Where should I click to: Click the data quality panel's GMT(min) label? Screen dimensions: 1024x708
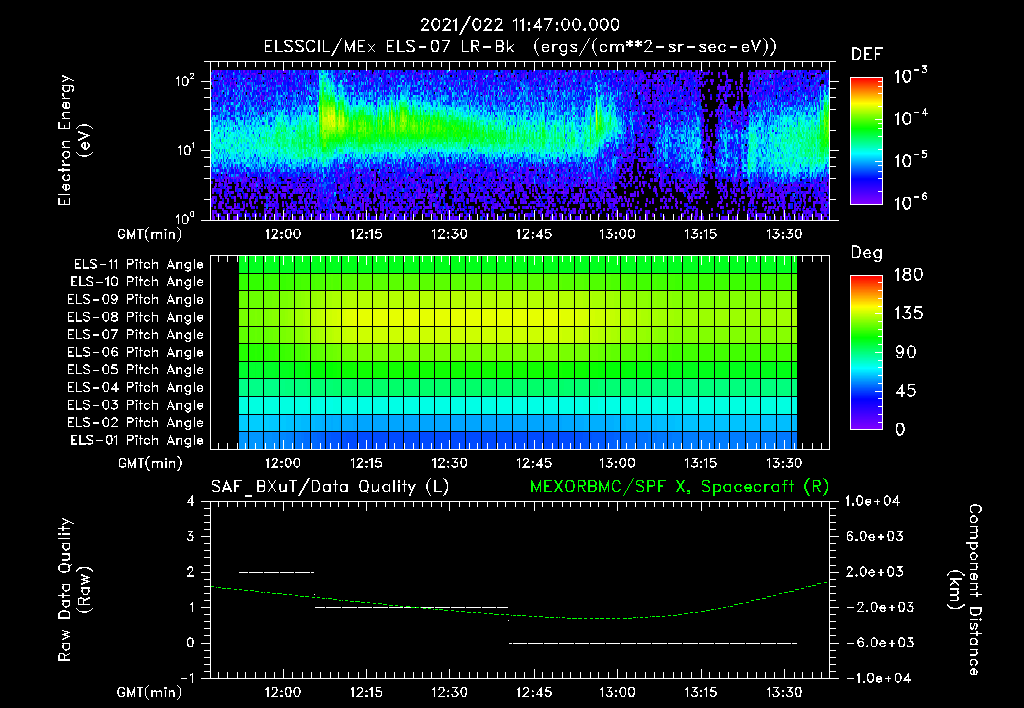point(150,692)
